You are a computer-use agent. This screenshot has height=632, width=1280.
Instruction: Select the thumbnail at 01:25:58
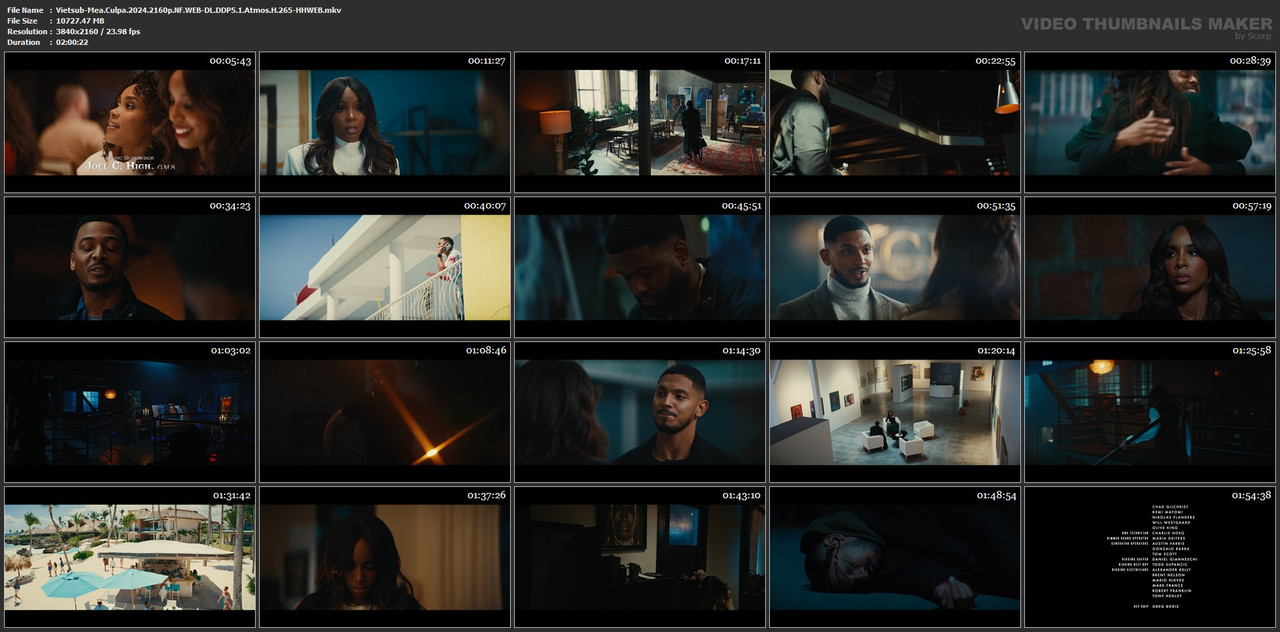click(1150, 412)
